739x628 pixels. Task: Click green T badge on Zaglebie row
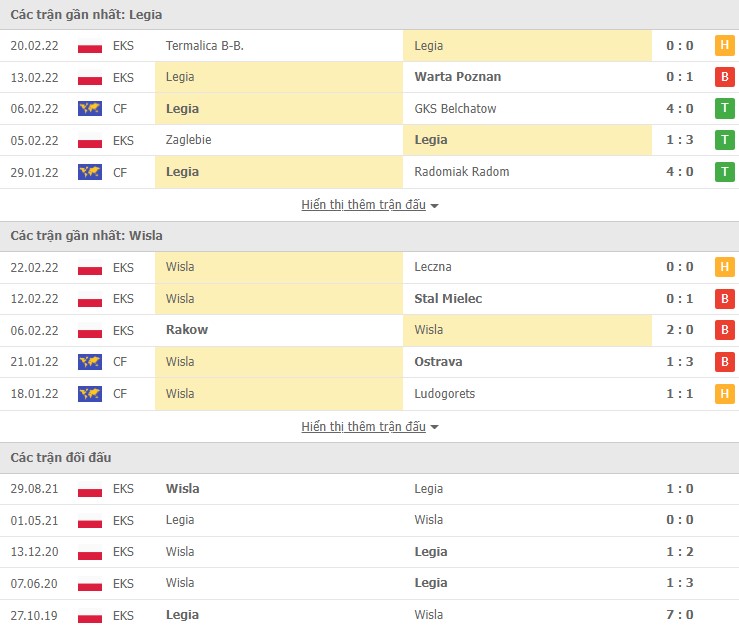(723, 140)
